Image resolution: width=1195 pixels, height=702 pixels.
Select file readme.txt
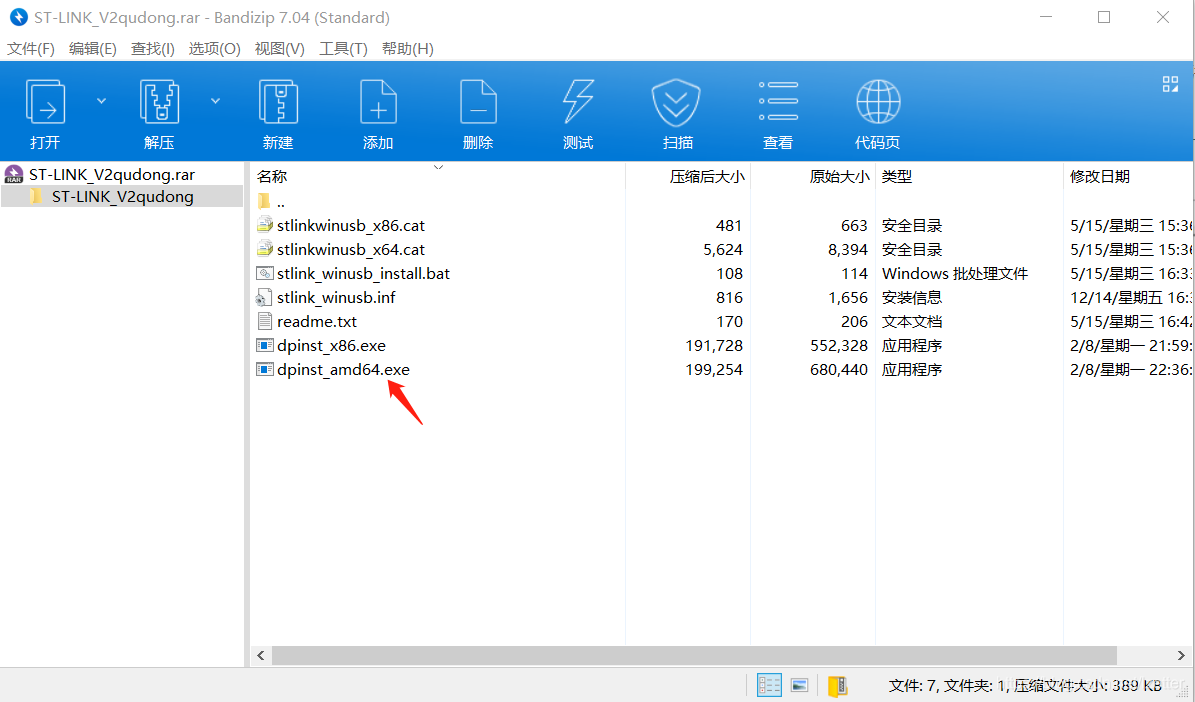tap(317, 322)
